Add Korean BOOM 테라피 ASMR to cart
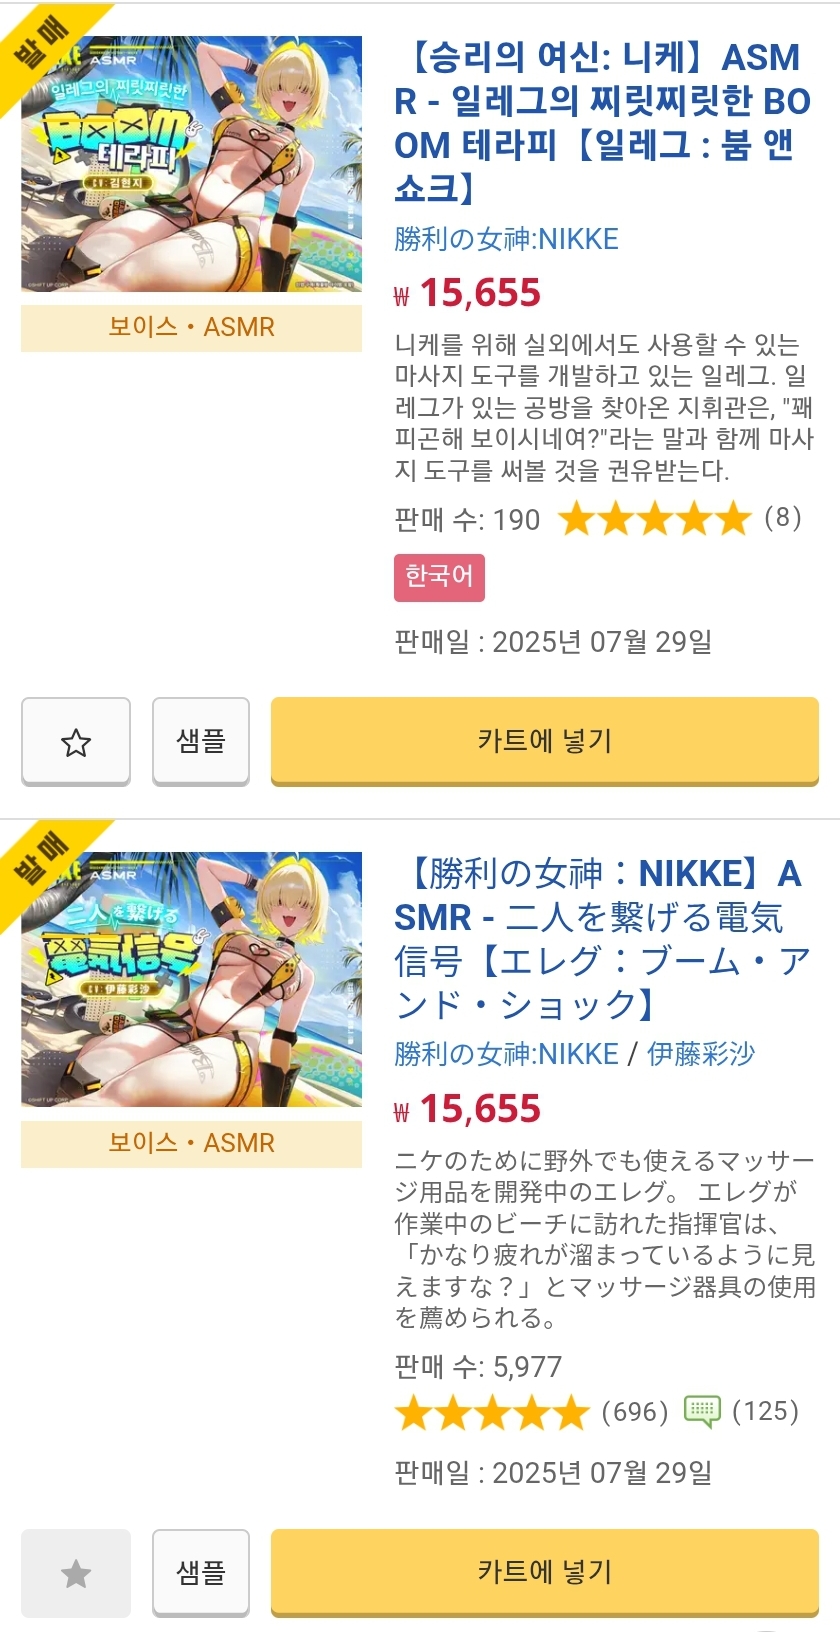The width and height of the screenshot is (840, 1632). tap(544, 741)
